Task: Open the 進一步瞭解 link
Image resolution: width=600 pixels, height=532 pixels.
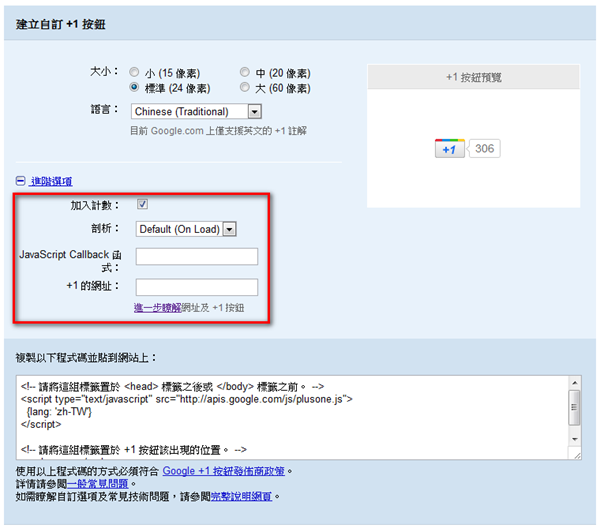Action: tap(157, 308)
